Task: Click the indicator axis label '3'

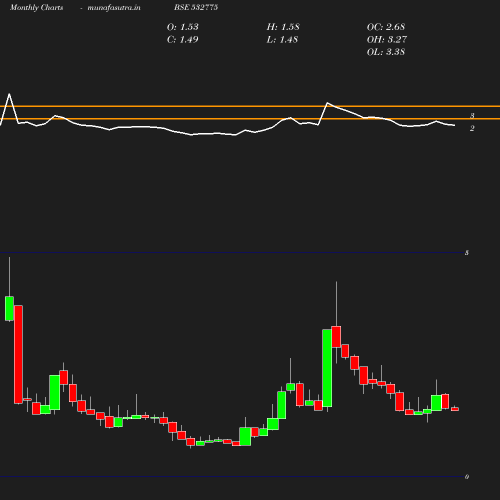Action: 472,116
